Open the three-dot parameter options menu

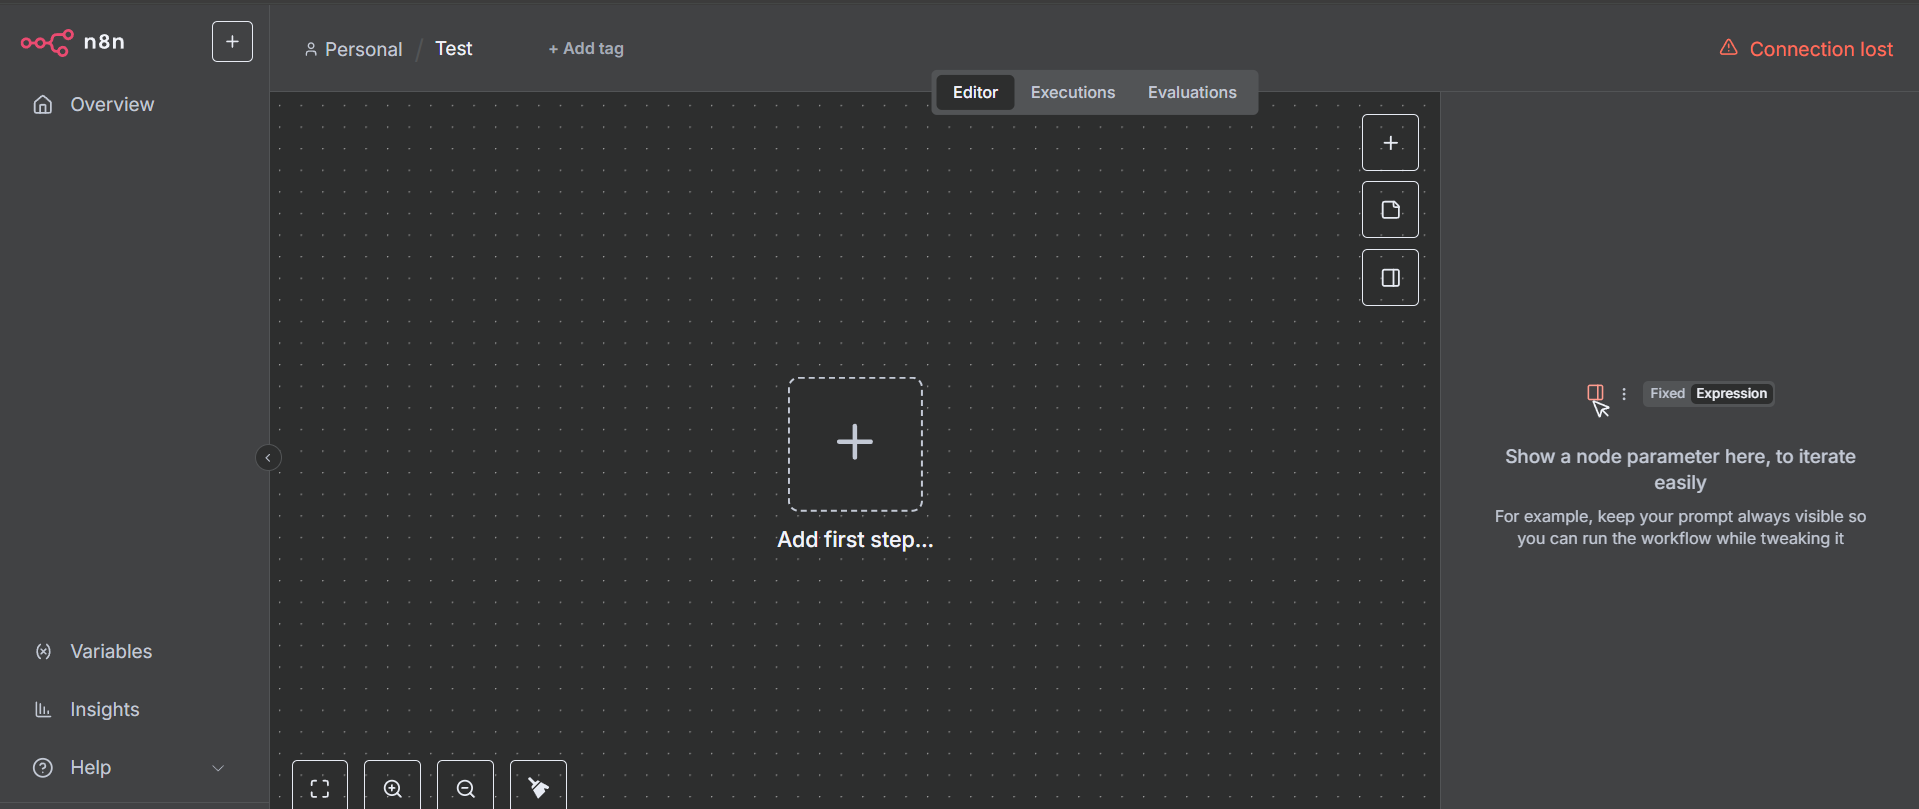[x=1624, y=394]
